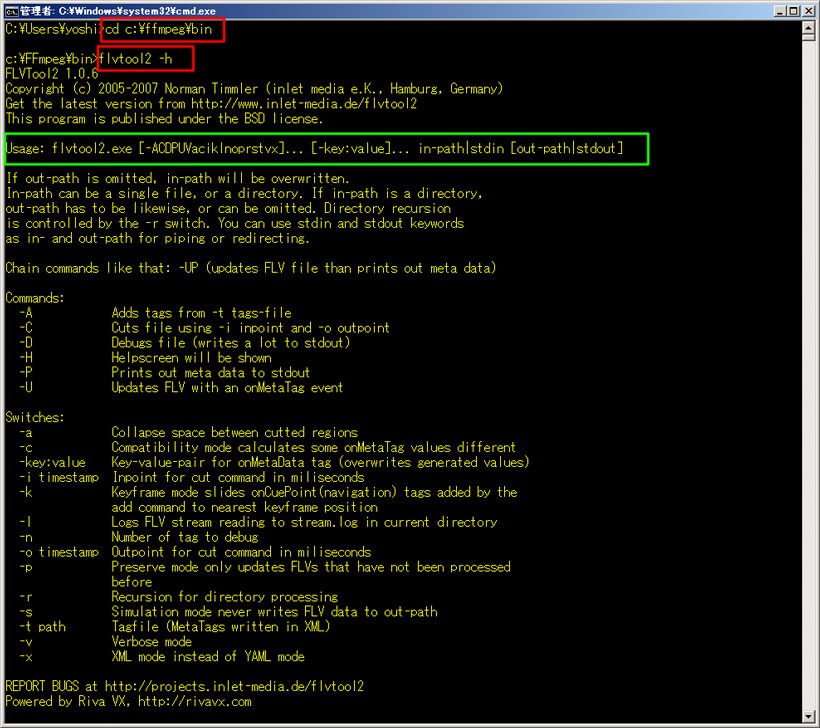This screenshot has height=728, width=820.
Task: Click '-r Recursion for directory processing'
Action: pyautogui.click(x=179, y=597)
